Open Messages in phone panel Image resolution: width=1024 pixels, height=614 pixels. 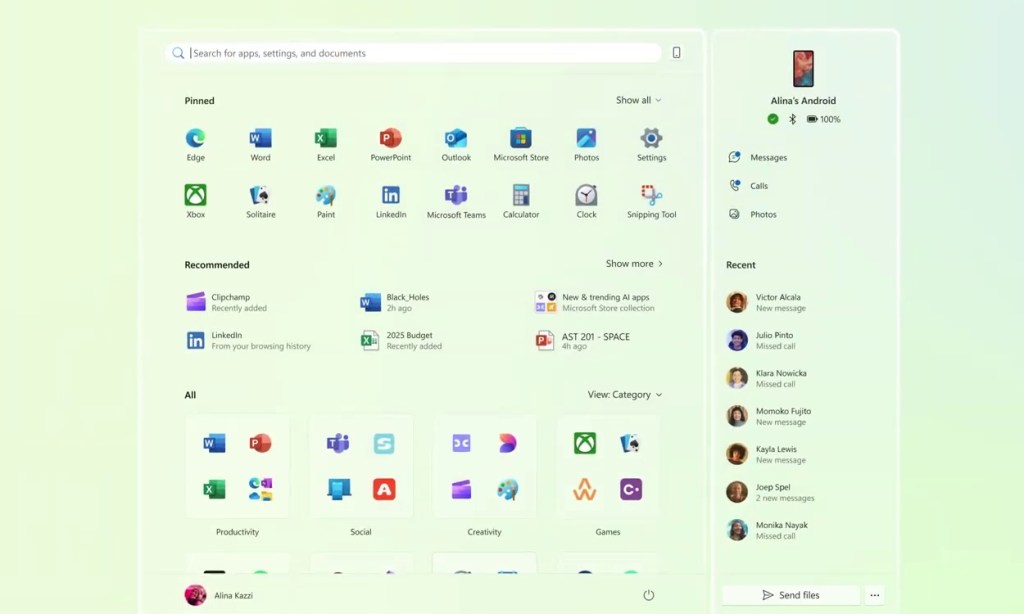pos(758,157)
